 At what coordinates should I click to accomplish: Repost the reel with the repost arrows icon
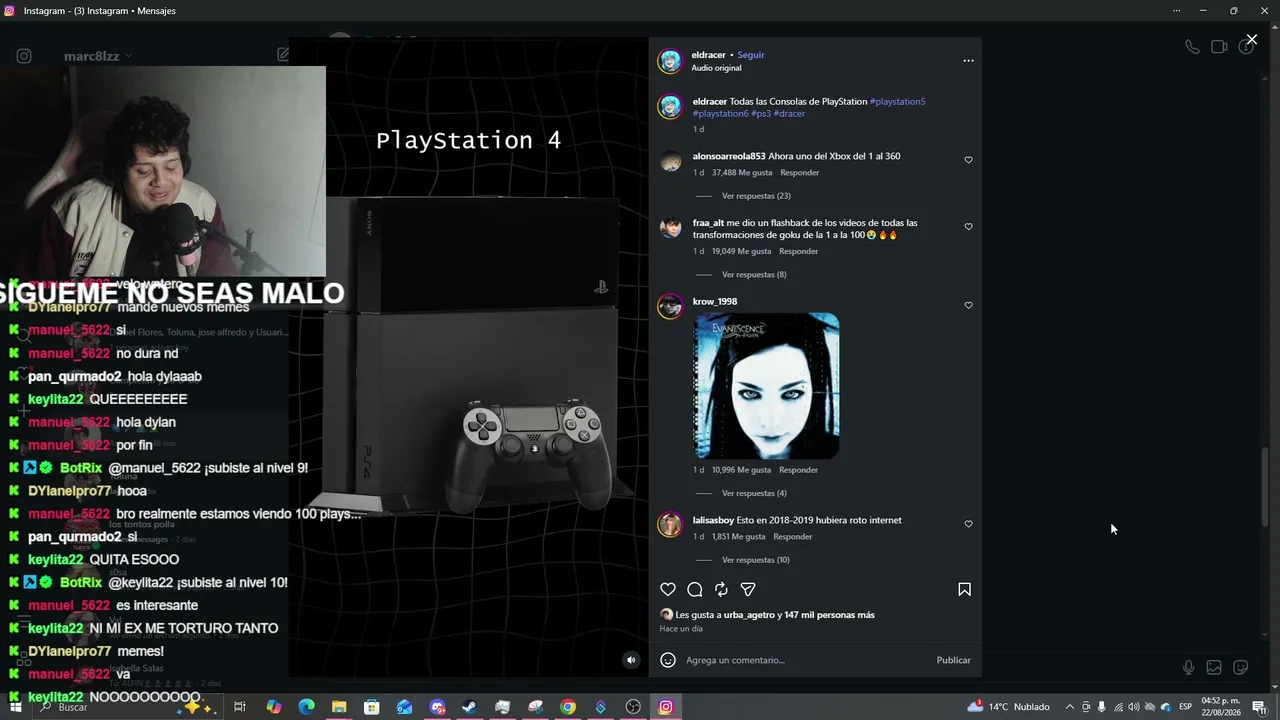(x=721, y=590)
